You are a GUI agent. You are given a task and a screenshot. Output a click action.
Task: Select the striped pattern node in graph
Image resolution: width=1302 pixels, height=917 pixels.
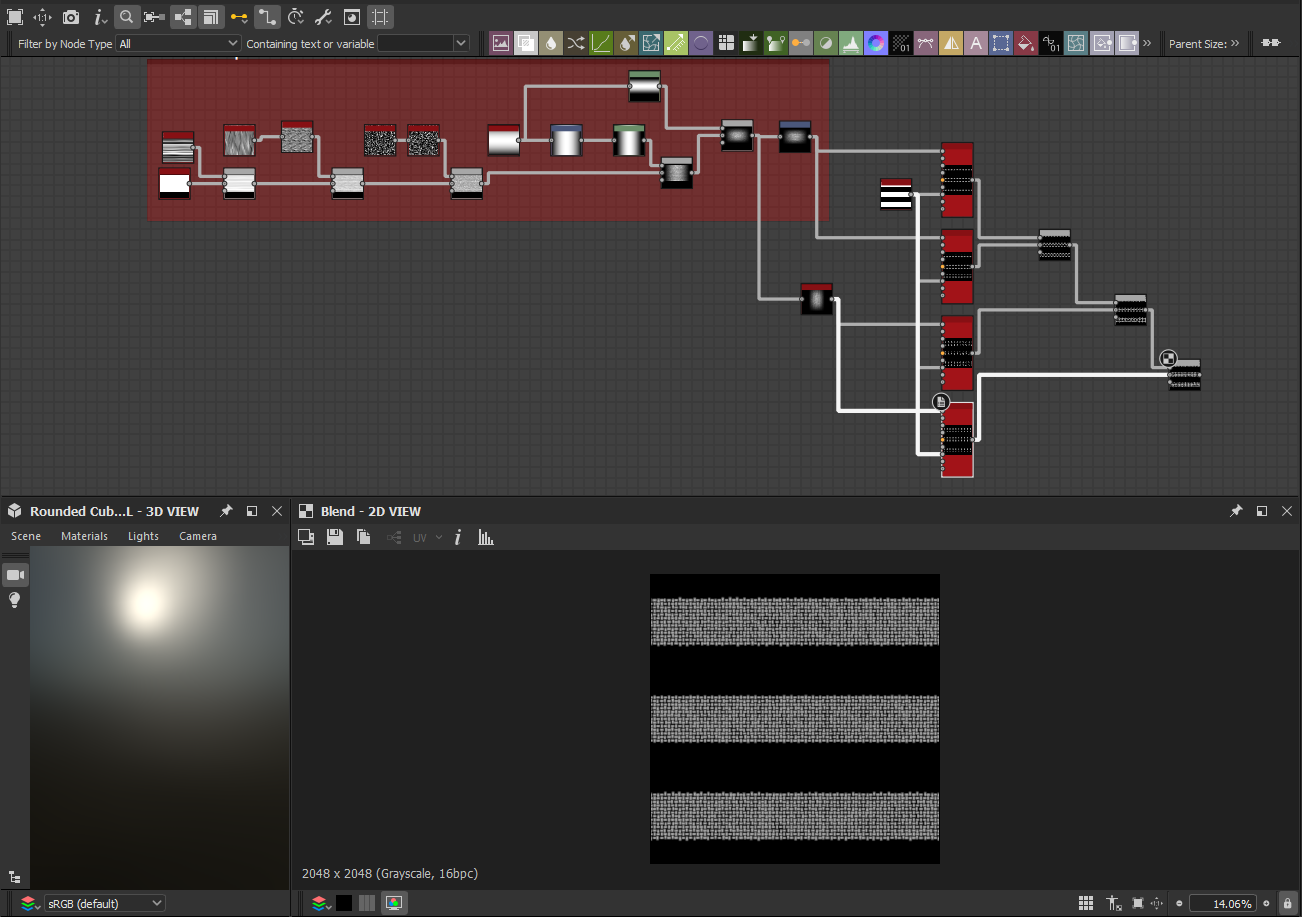[x=896, y=193]
